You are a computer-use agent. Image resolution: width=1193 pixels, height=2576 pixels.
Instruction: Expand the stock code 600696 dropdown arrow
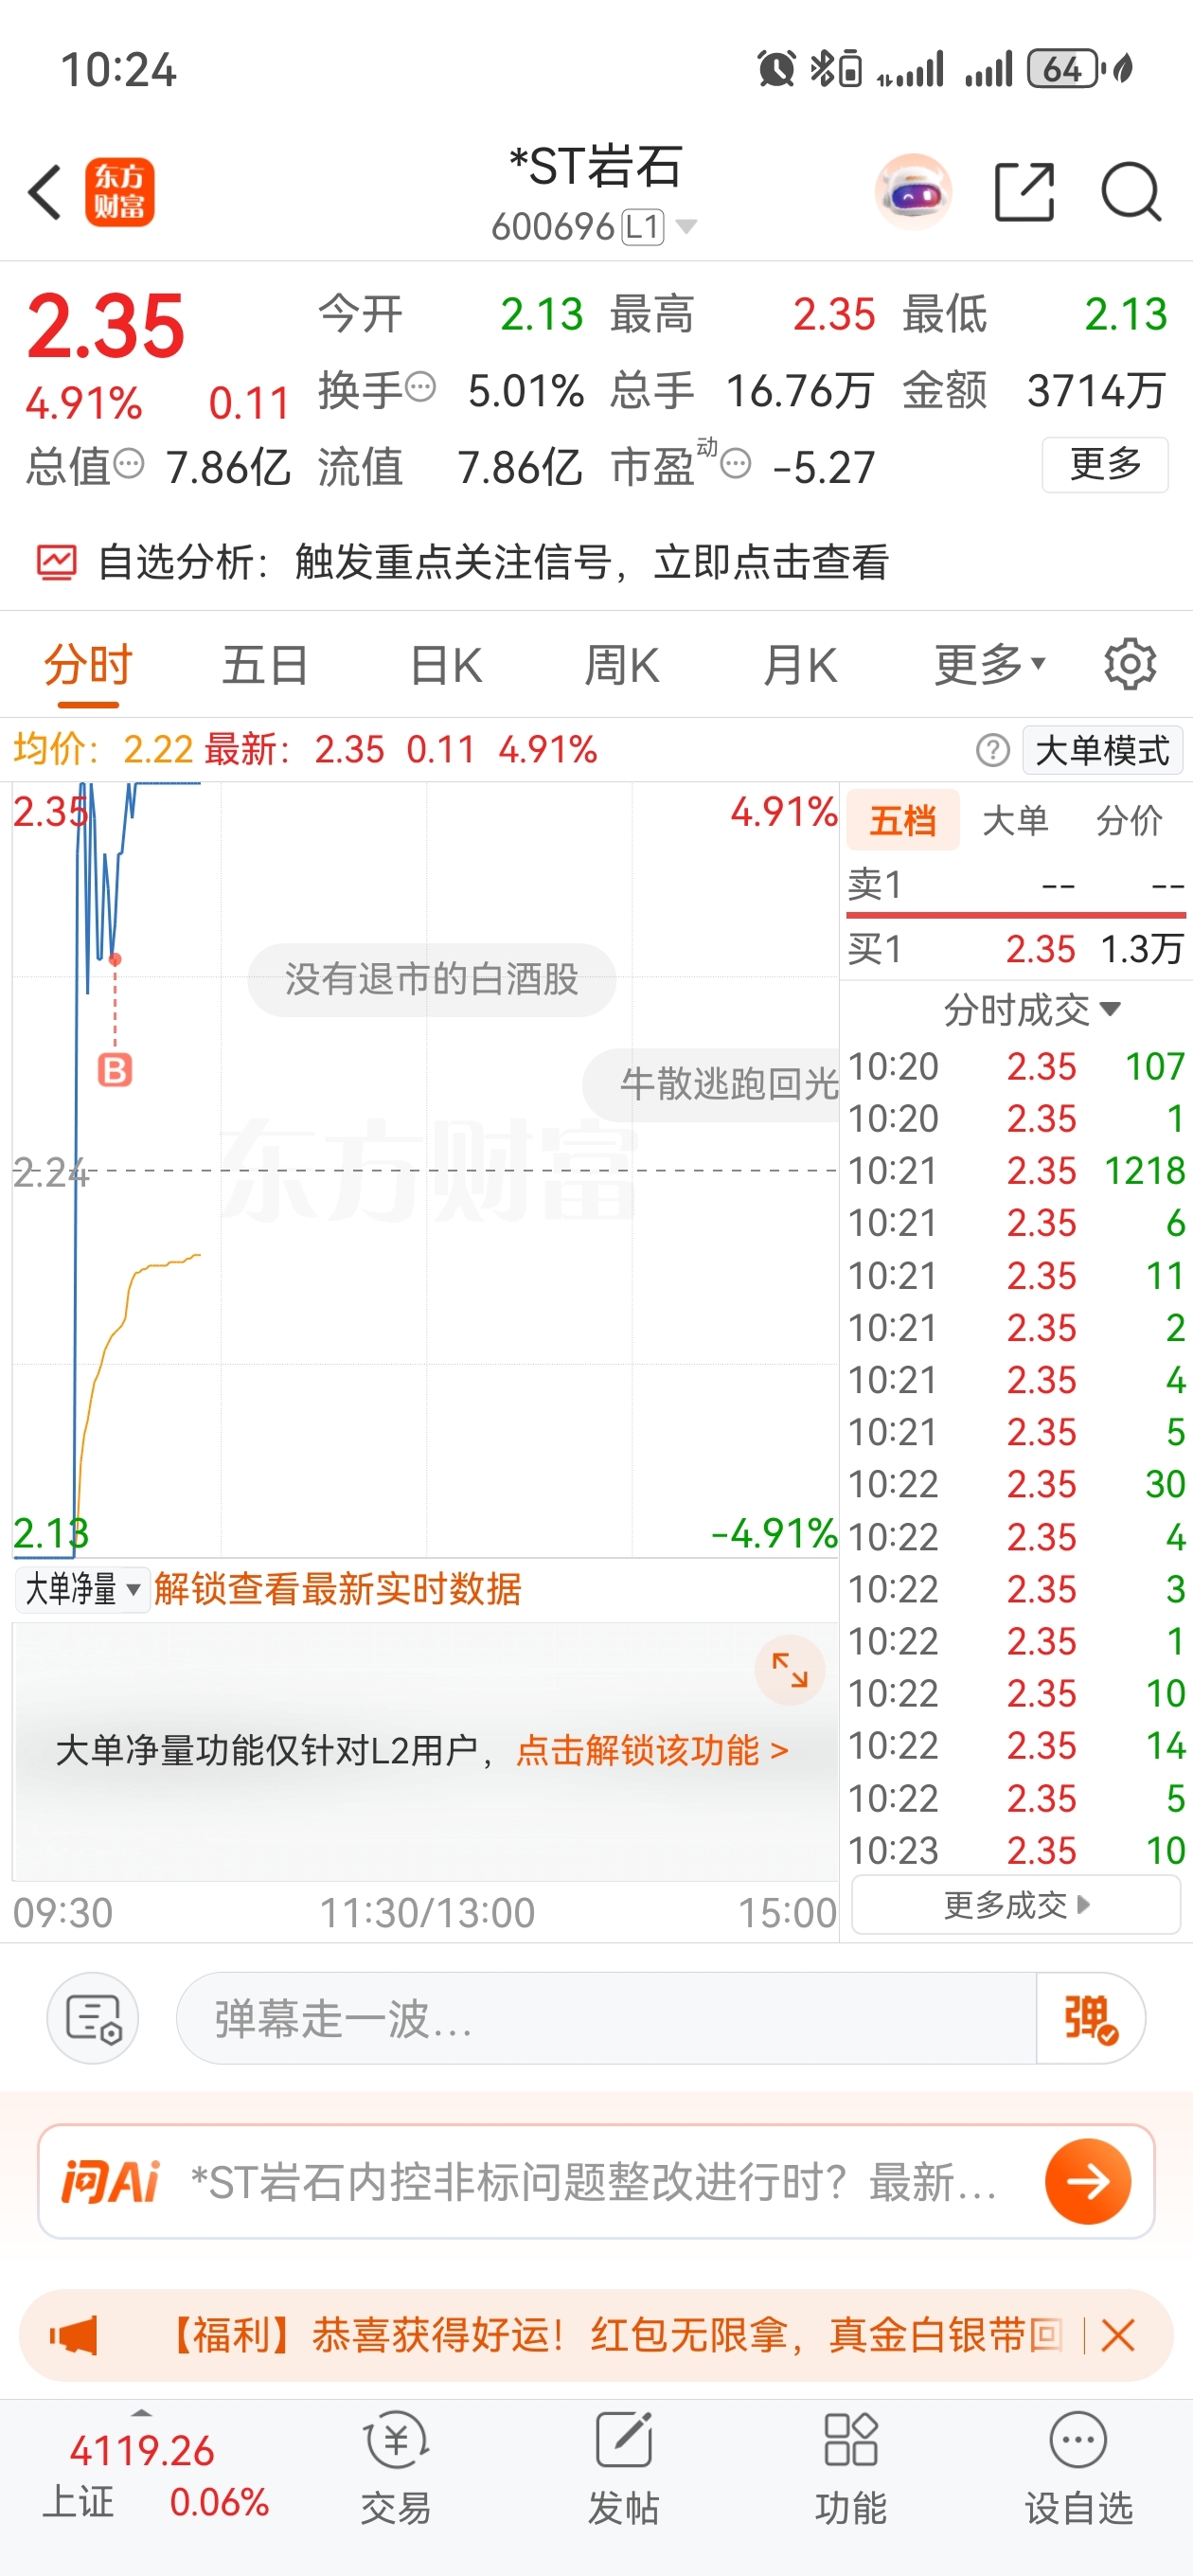pyautogui.click(x=686, y=227)
